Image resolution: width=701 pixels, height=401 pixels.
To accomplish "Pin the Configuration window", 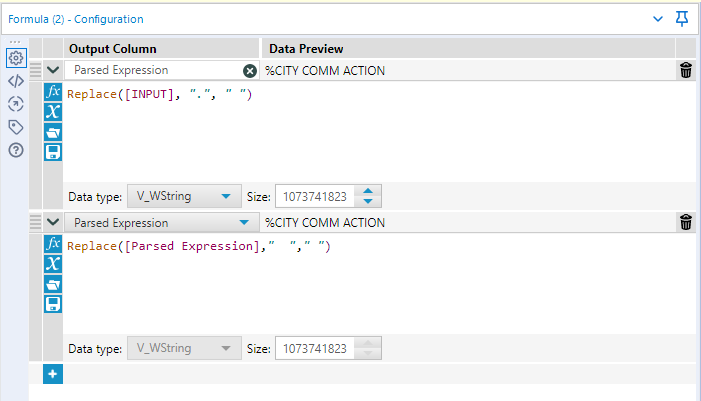I will (x=682, y=19).
